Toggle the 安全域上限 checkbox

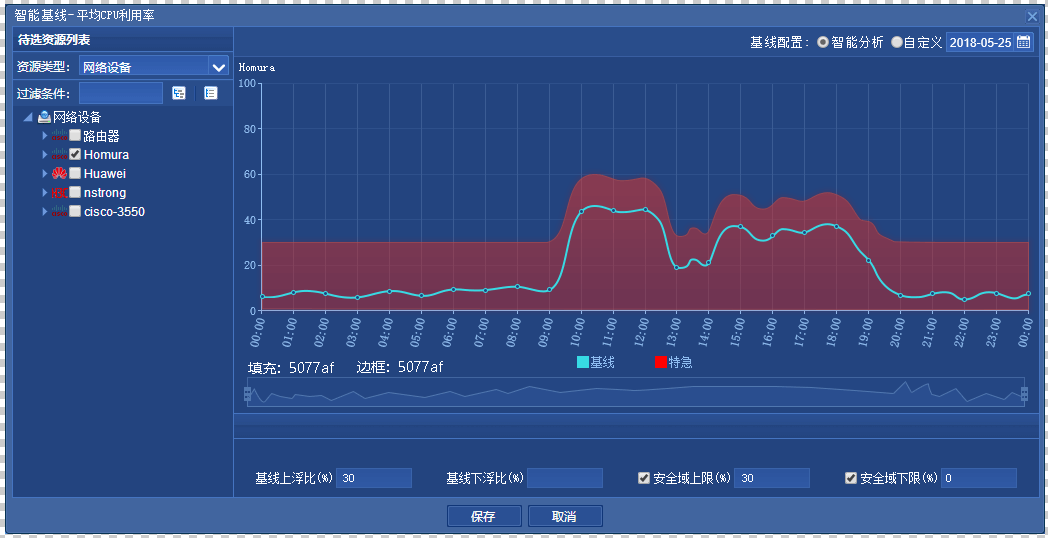(x=644, y=478)
